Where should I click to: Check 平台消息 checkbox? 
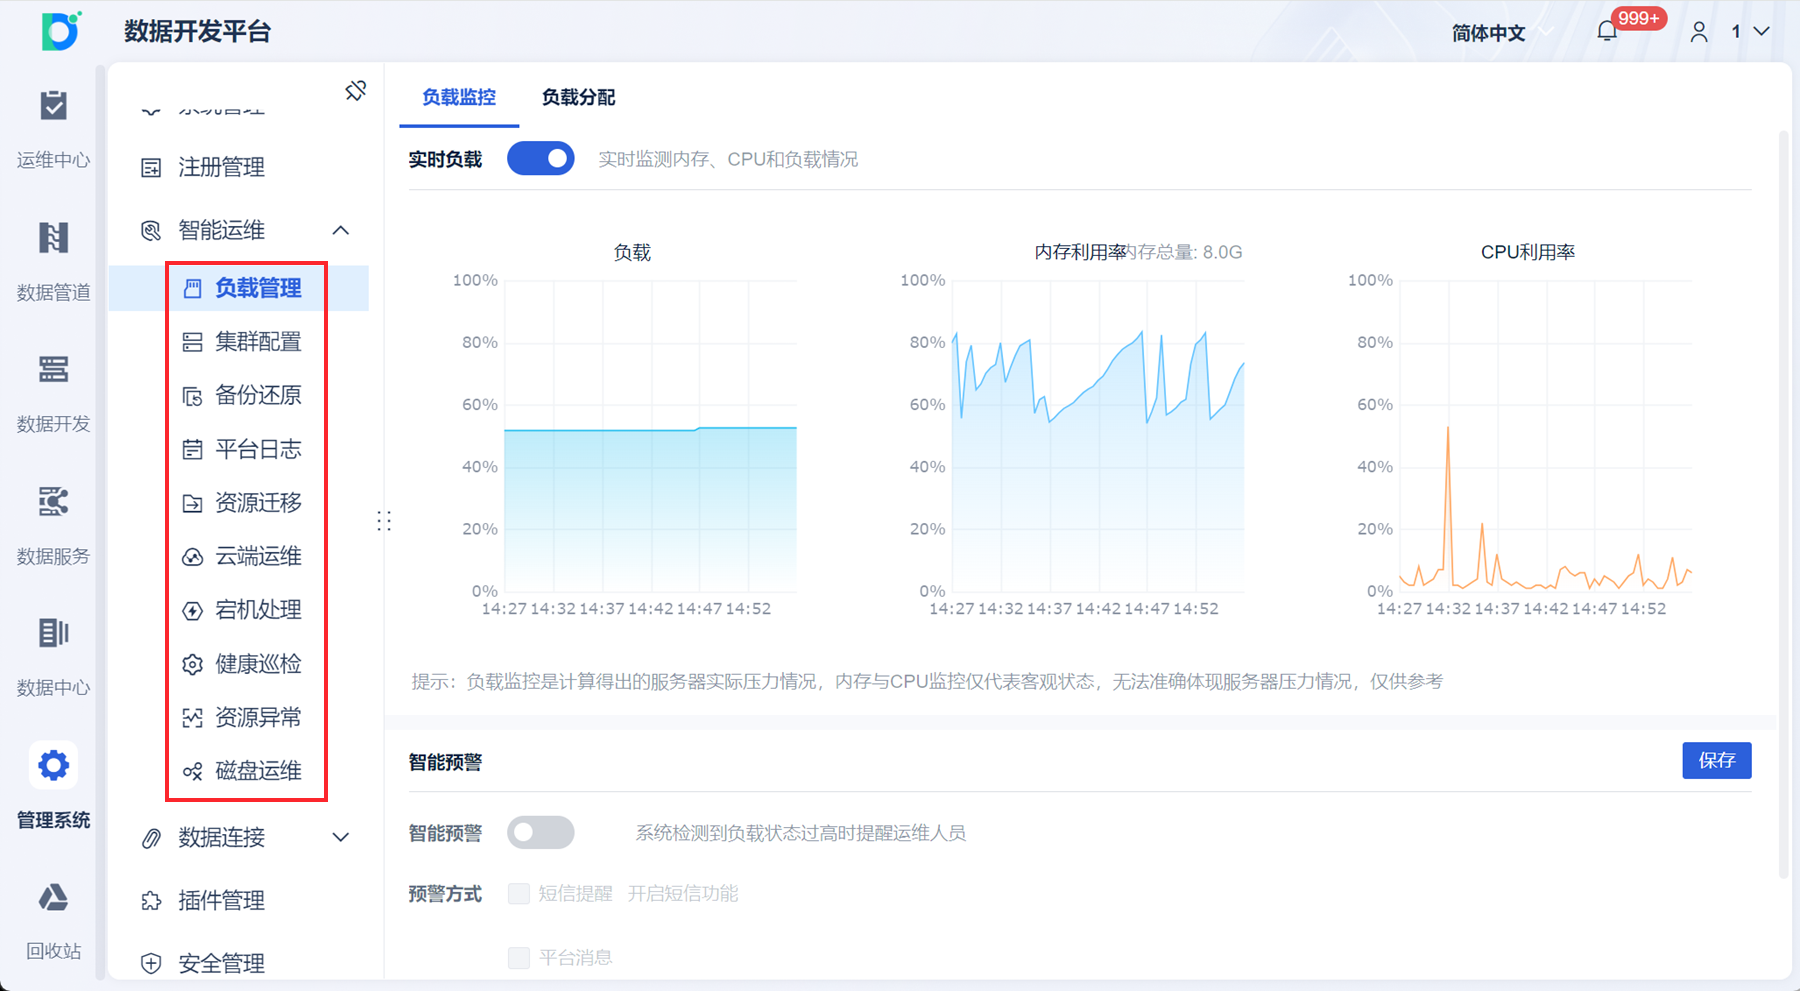coord(519,958)
